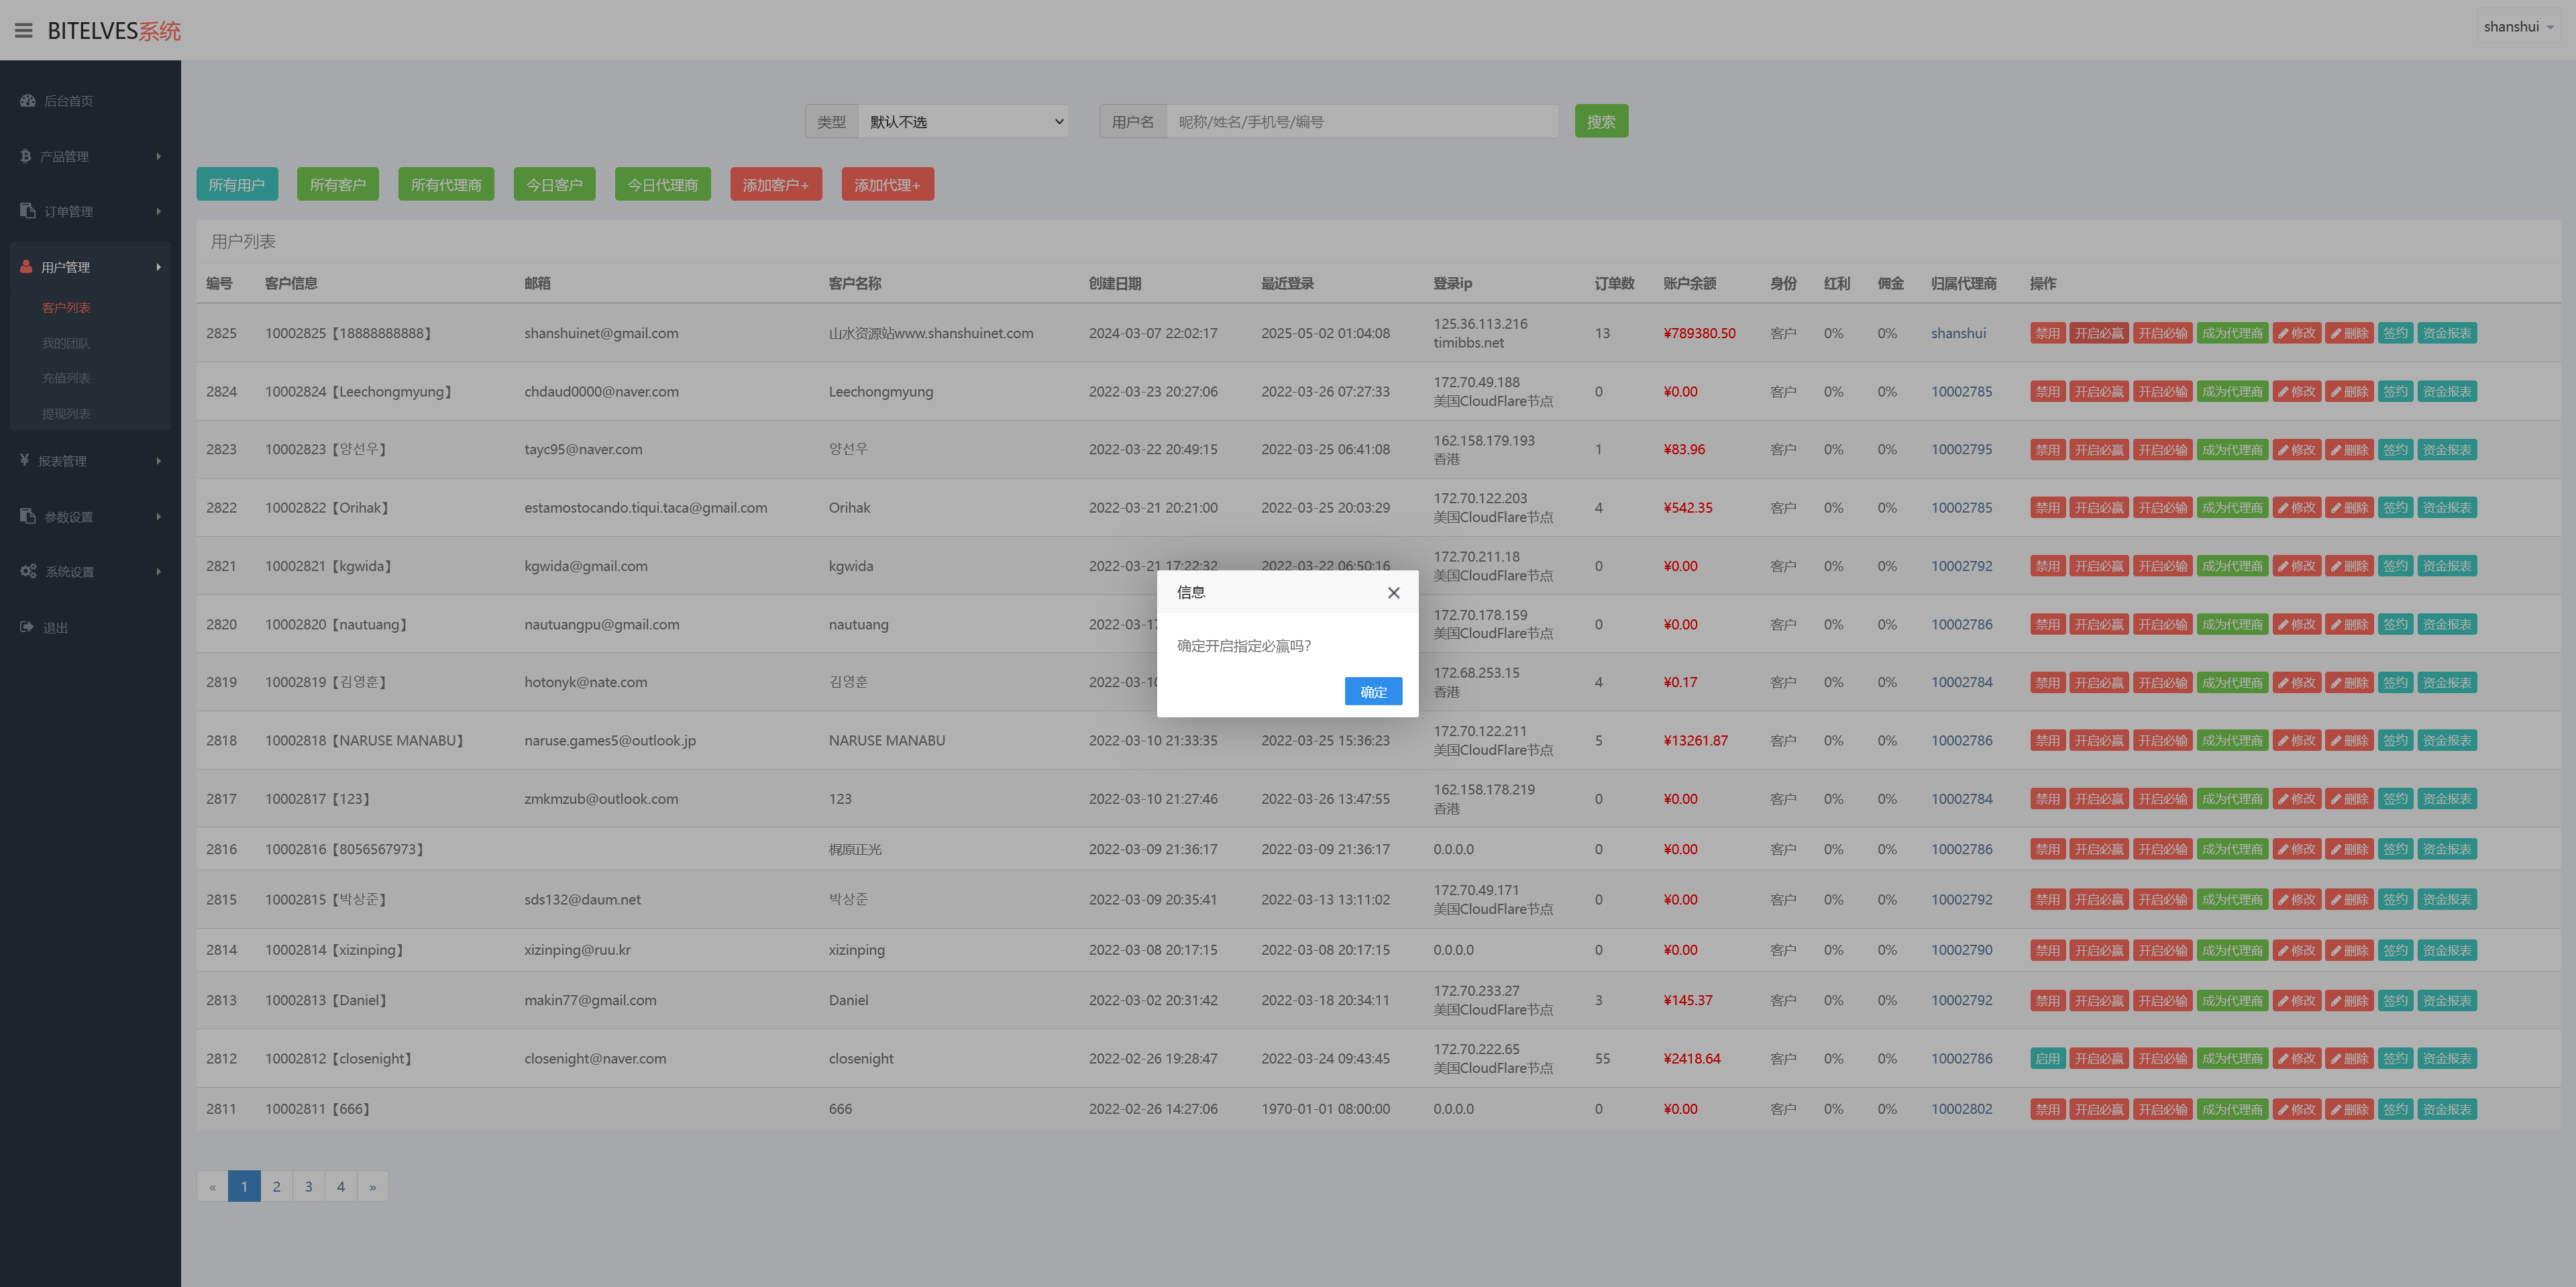The width and height of the screenshot is (2576, 1287).
Task: Click the hamburger menu icon
Action: [x=24, y=31]
